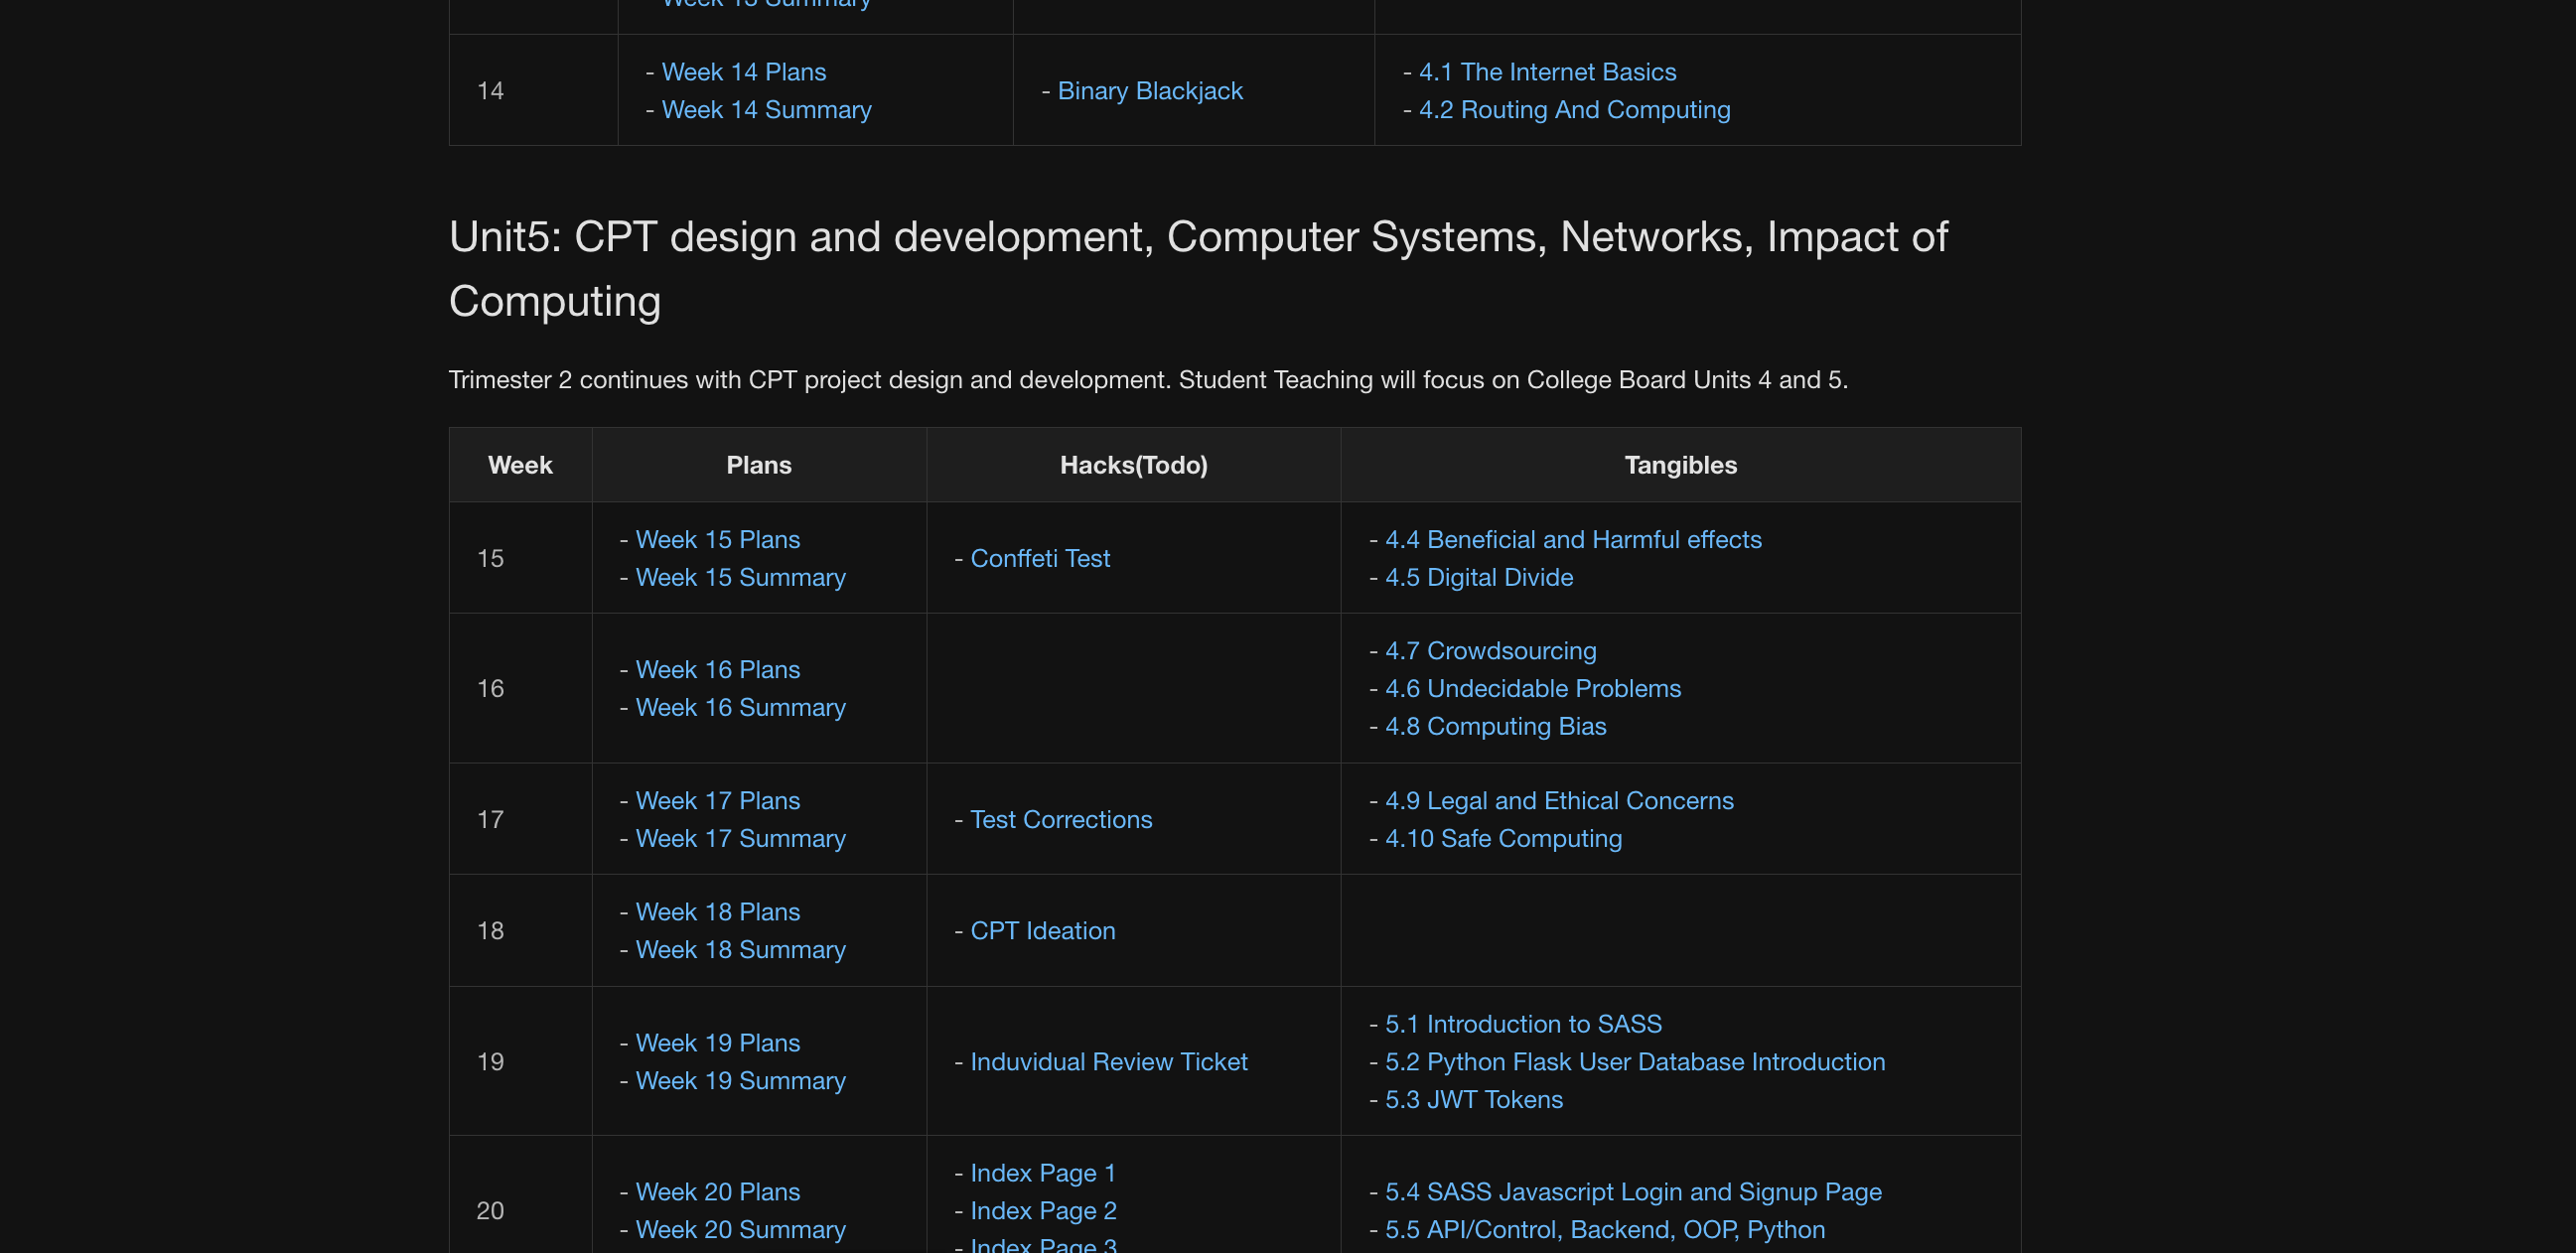This screenshot has height=1253, width=2576.
Task: Open the Induvidual Review Ticket link
Action: (x=1108, y=1062)
